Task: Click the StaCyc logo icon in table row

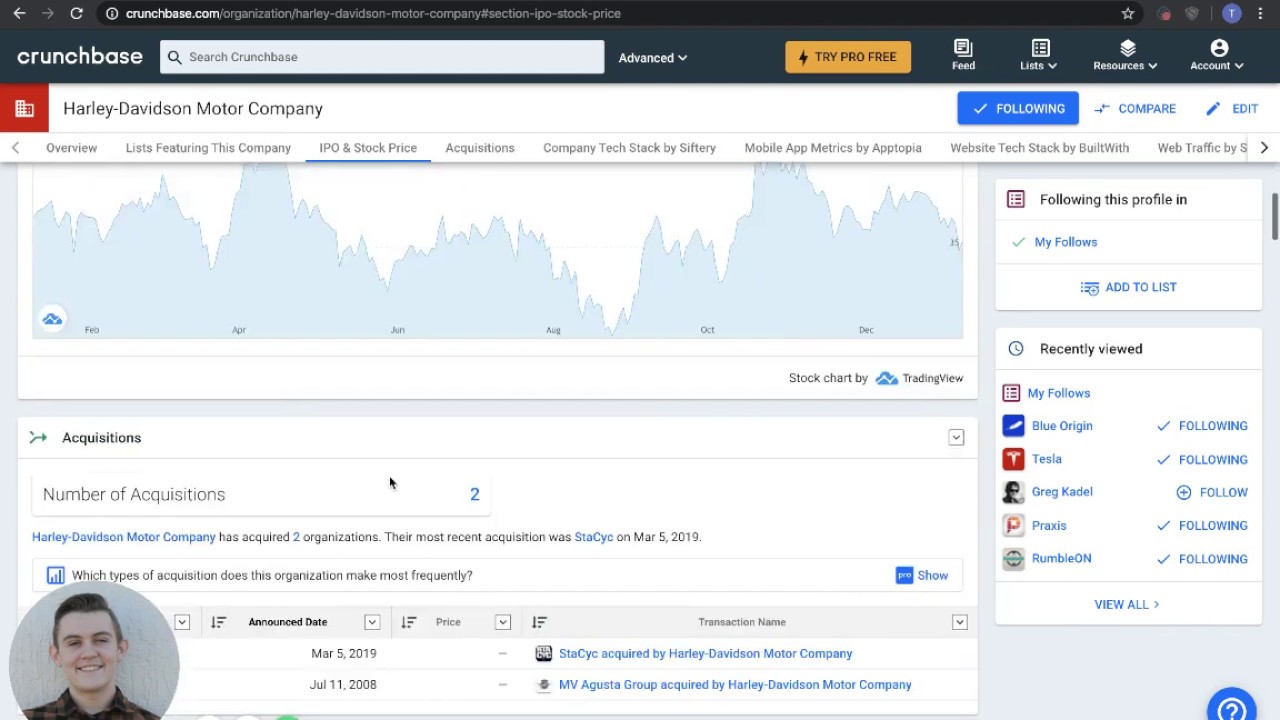Action: 543,653
